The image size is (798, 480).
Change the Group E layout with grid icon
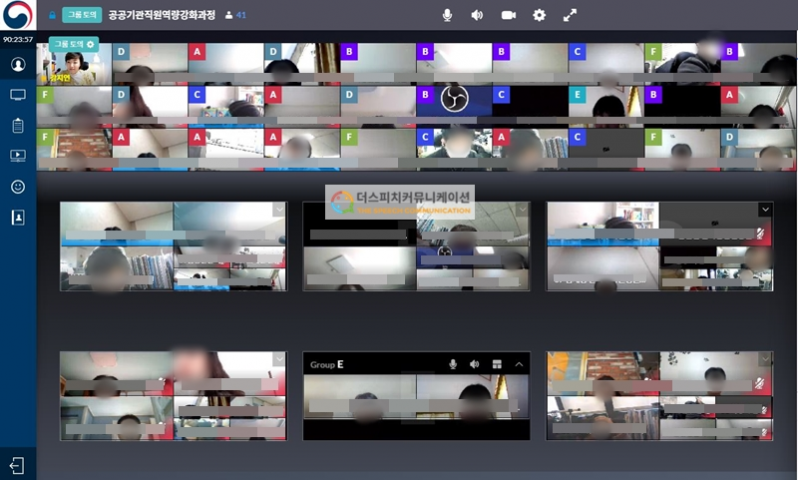[497, 364]
